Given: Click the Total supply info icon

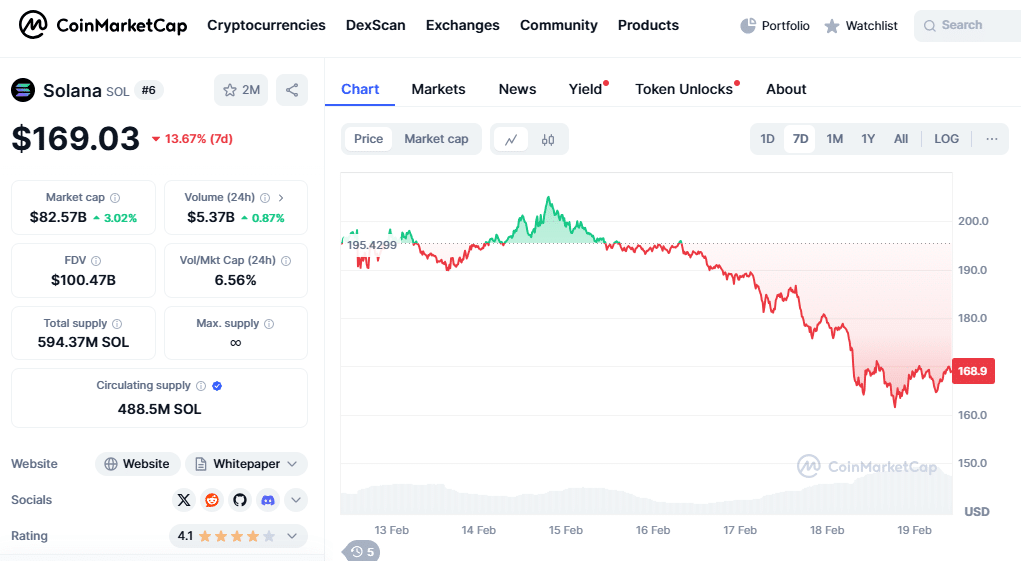Looking at the screenshot, I should (117, 324).
